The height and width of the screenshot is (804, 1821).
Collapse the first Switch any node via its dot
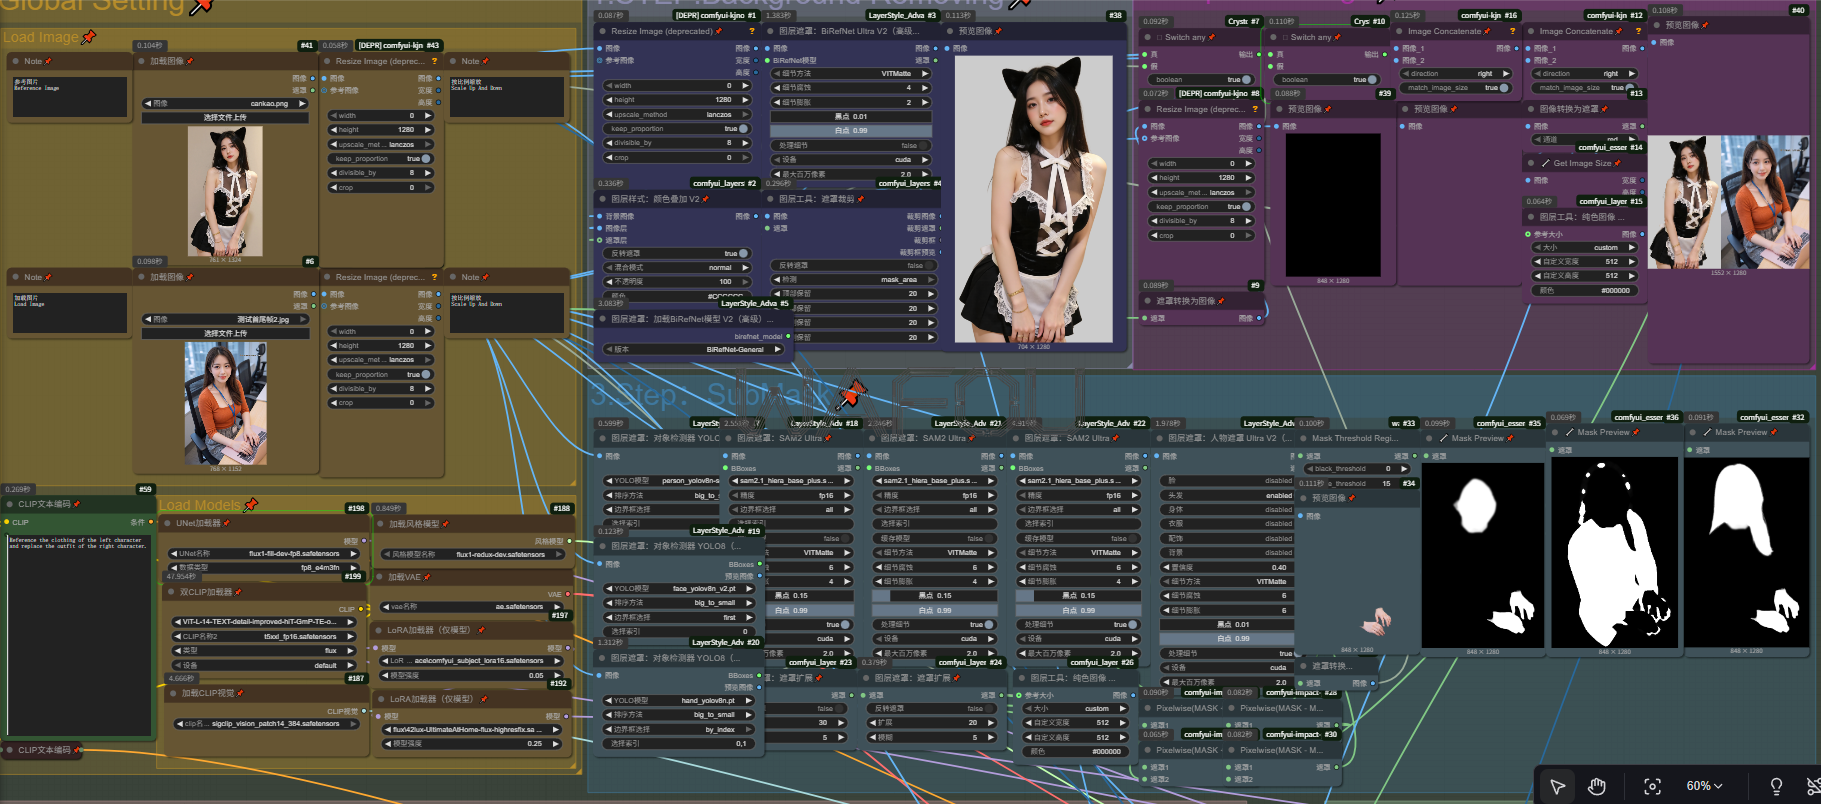(1147, 37)
